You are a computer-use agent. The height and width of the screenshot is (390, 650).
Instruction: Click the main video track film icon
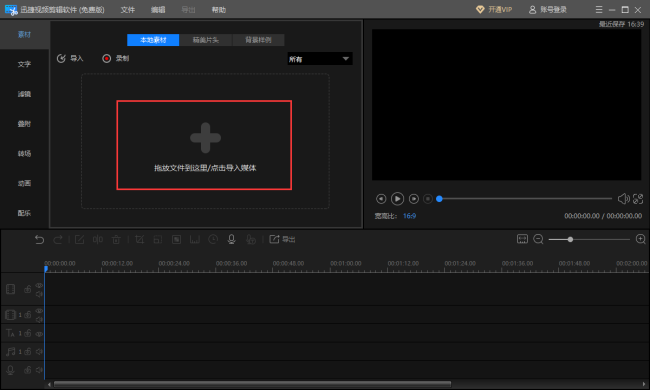coord(10,289)
